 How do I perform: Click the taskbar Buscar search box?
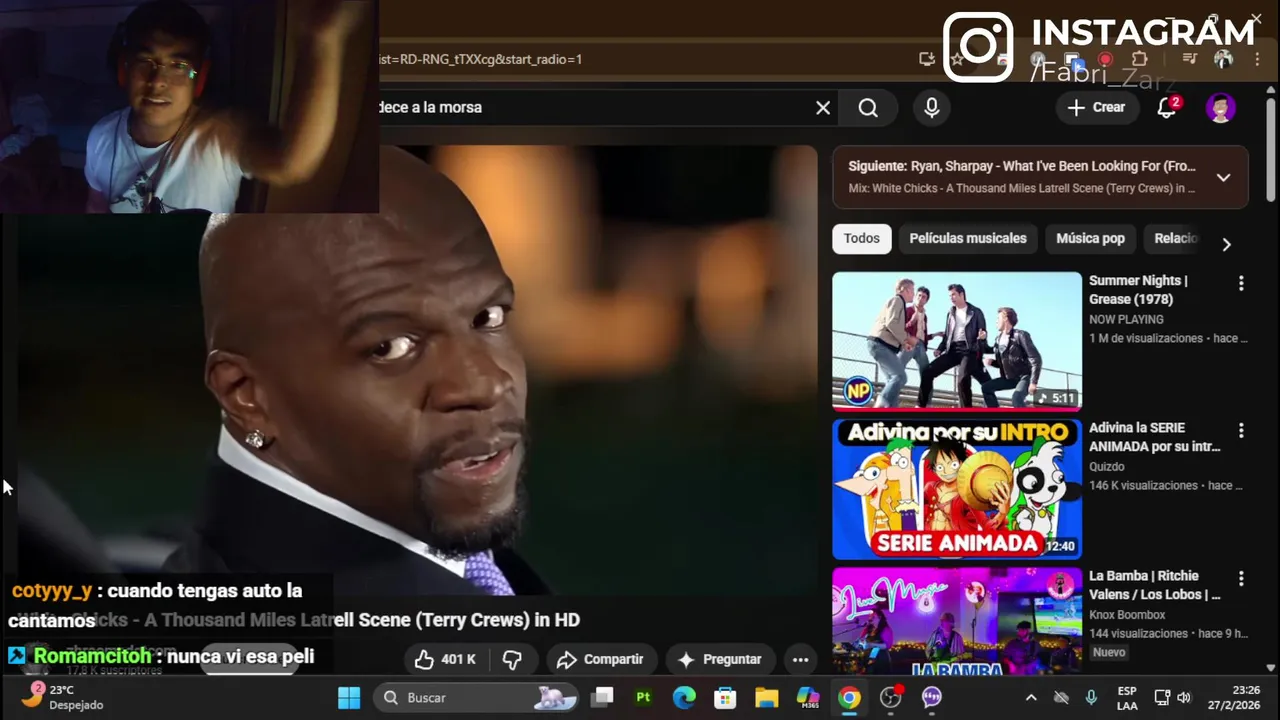pos(477,698)
